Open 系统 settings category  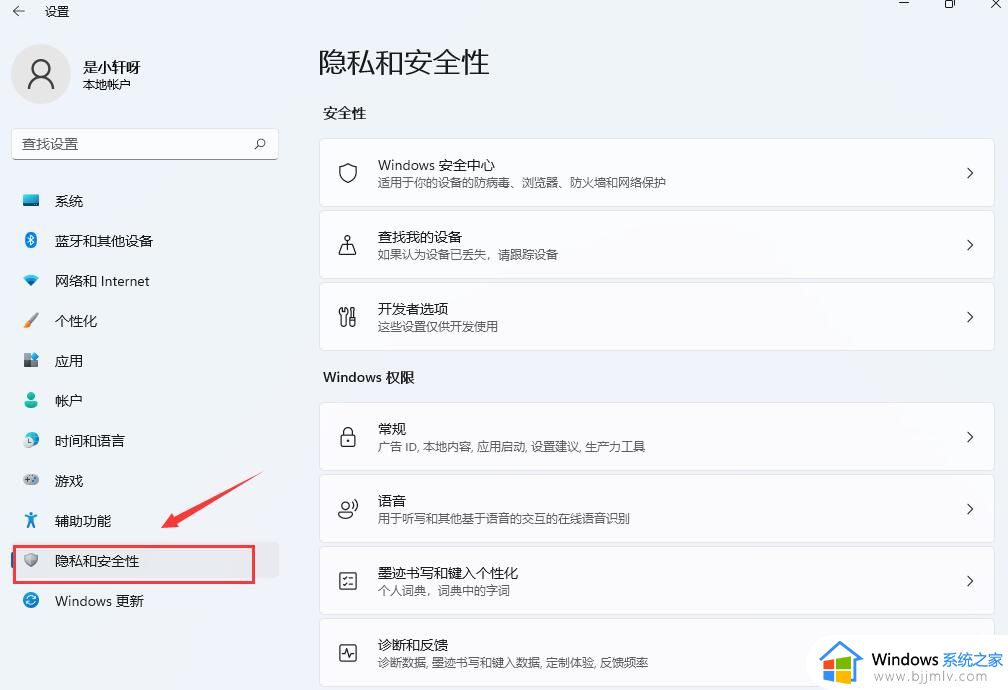pos(145,201)
